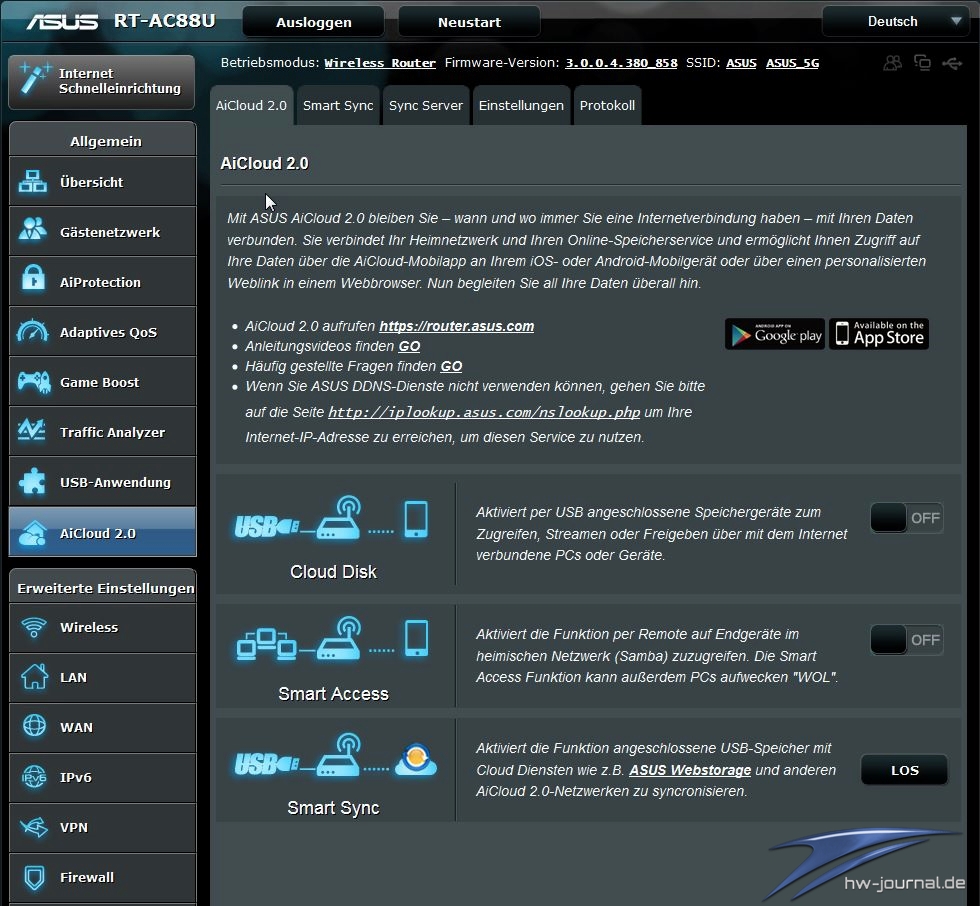This screenshot has width=980, height=906.
Task: Click the LAN house icon
Action: pyautogui.click(x=34, y=676)
